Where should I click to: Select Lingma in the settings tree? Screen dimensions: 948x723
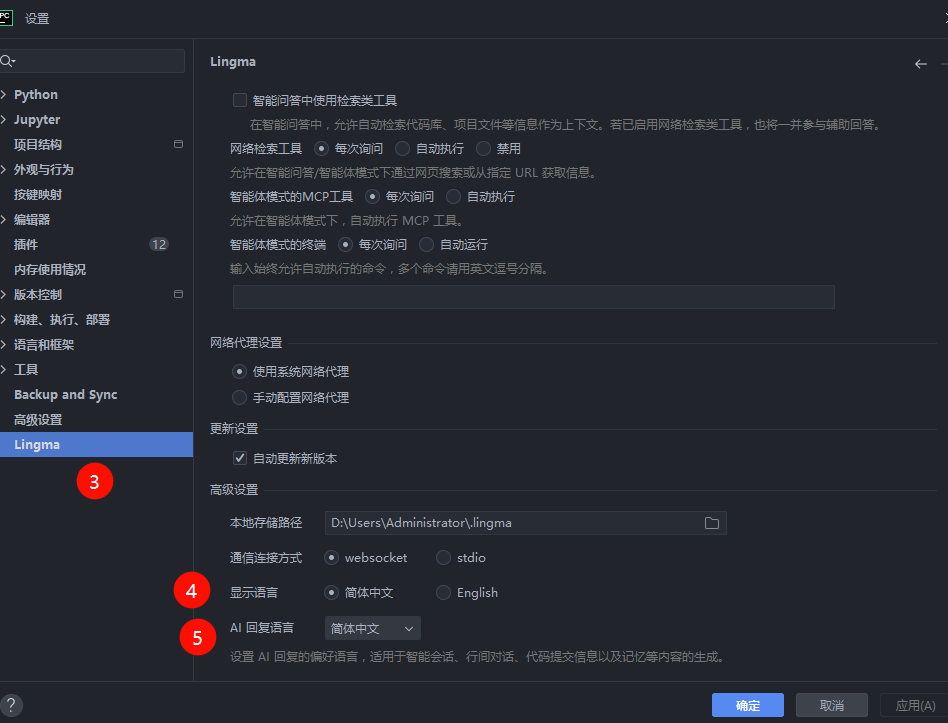(96, 444)
